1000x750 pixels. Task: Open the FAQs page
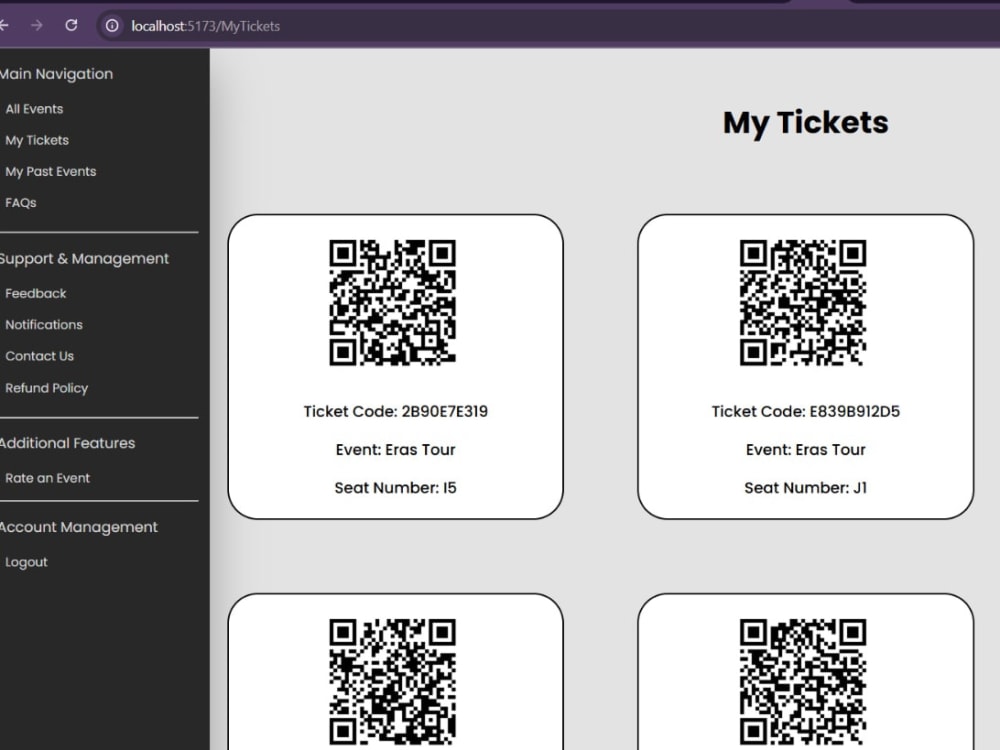pos(21,203)
